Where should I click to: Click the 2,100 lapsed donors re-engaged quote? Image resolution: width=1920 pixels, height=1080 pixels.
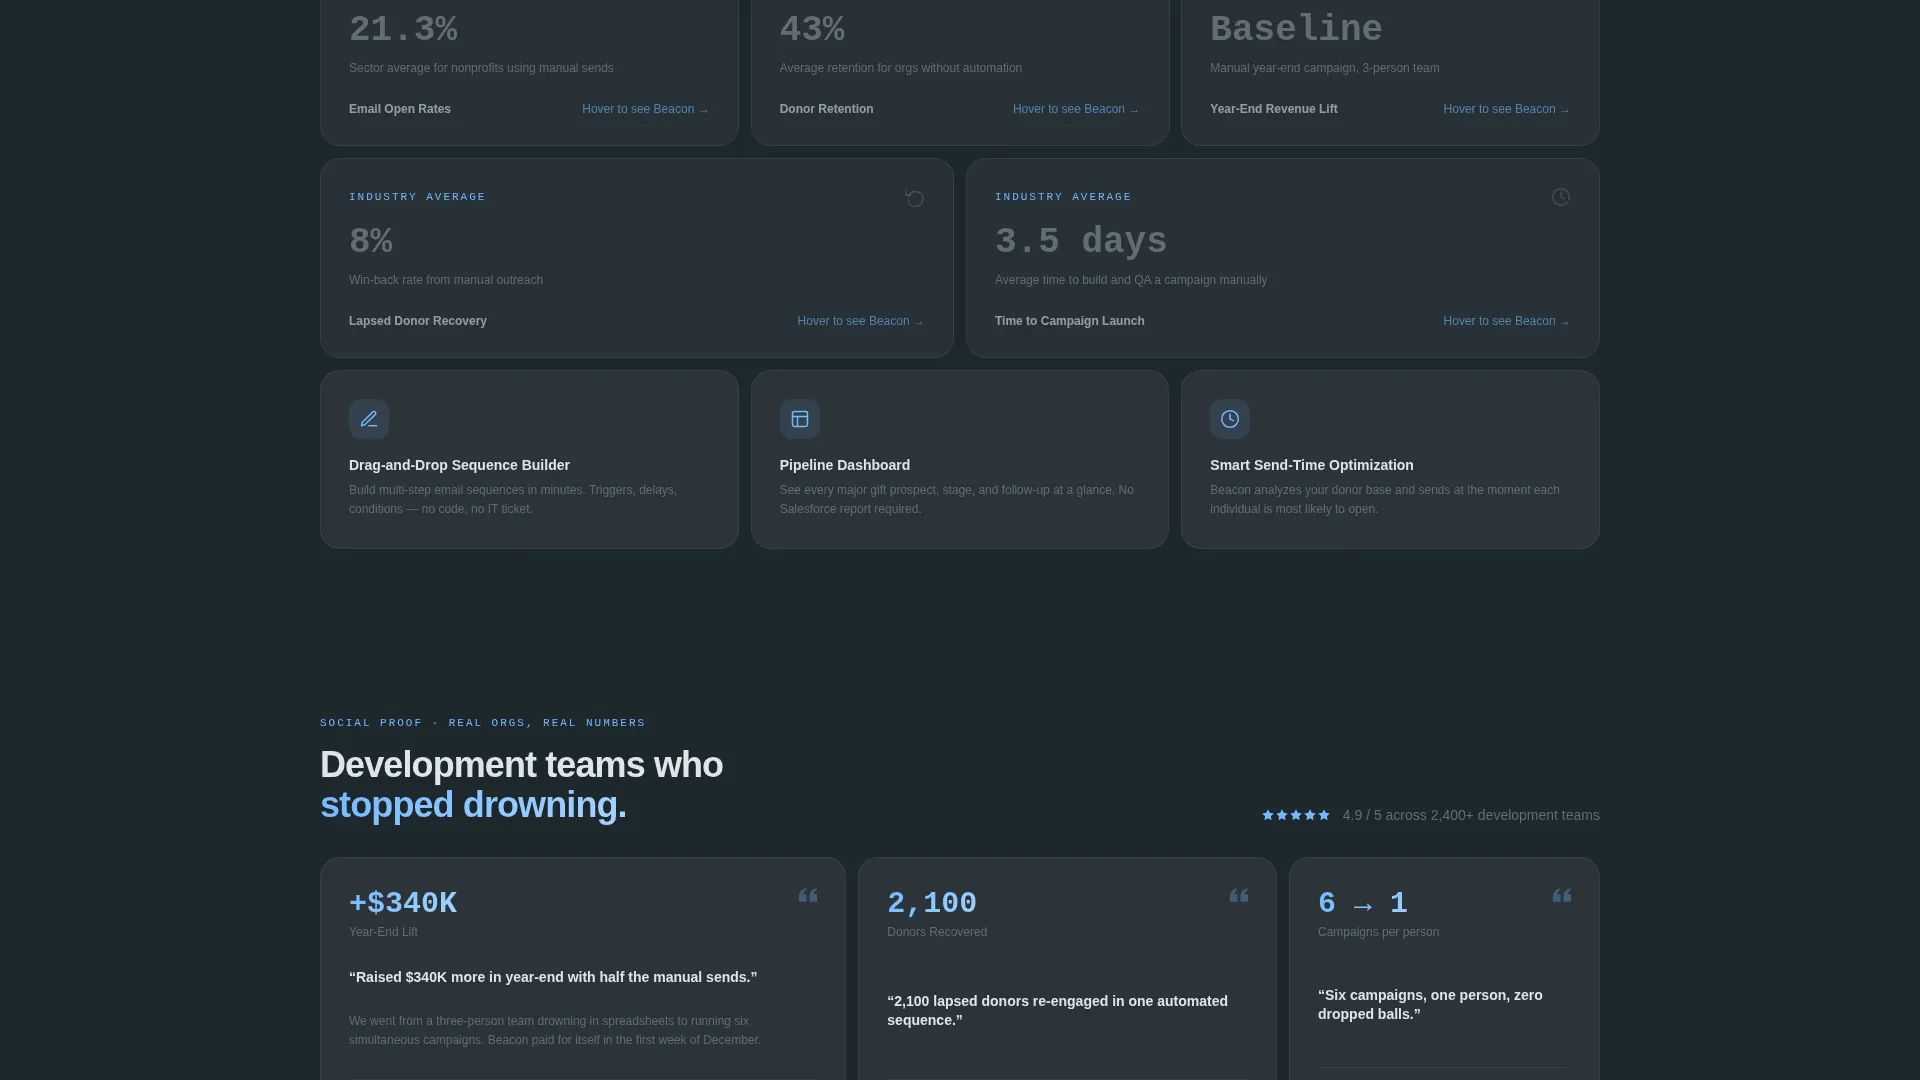coord(1057,1011)
